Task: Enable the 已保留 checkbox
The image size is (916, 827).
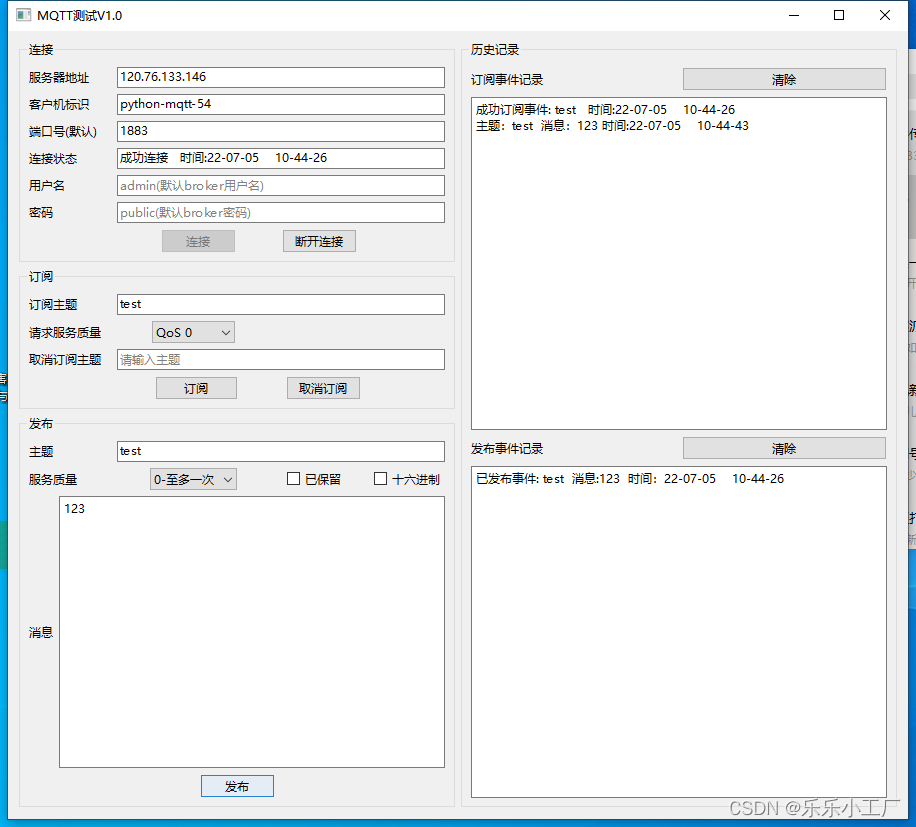Action: click(x=293, y=479)
